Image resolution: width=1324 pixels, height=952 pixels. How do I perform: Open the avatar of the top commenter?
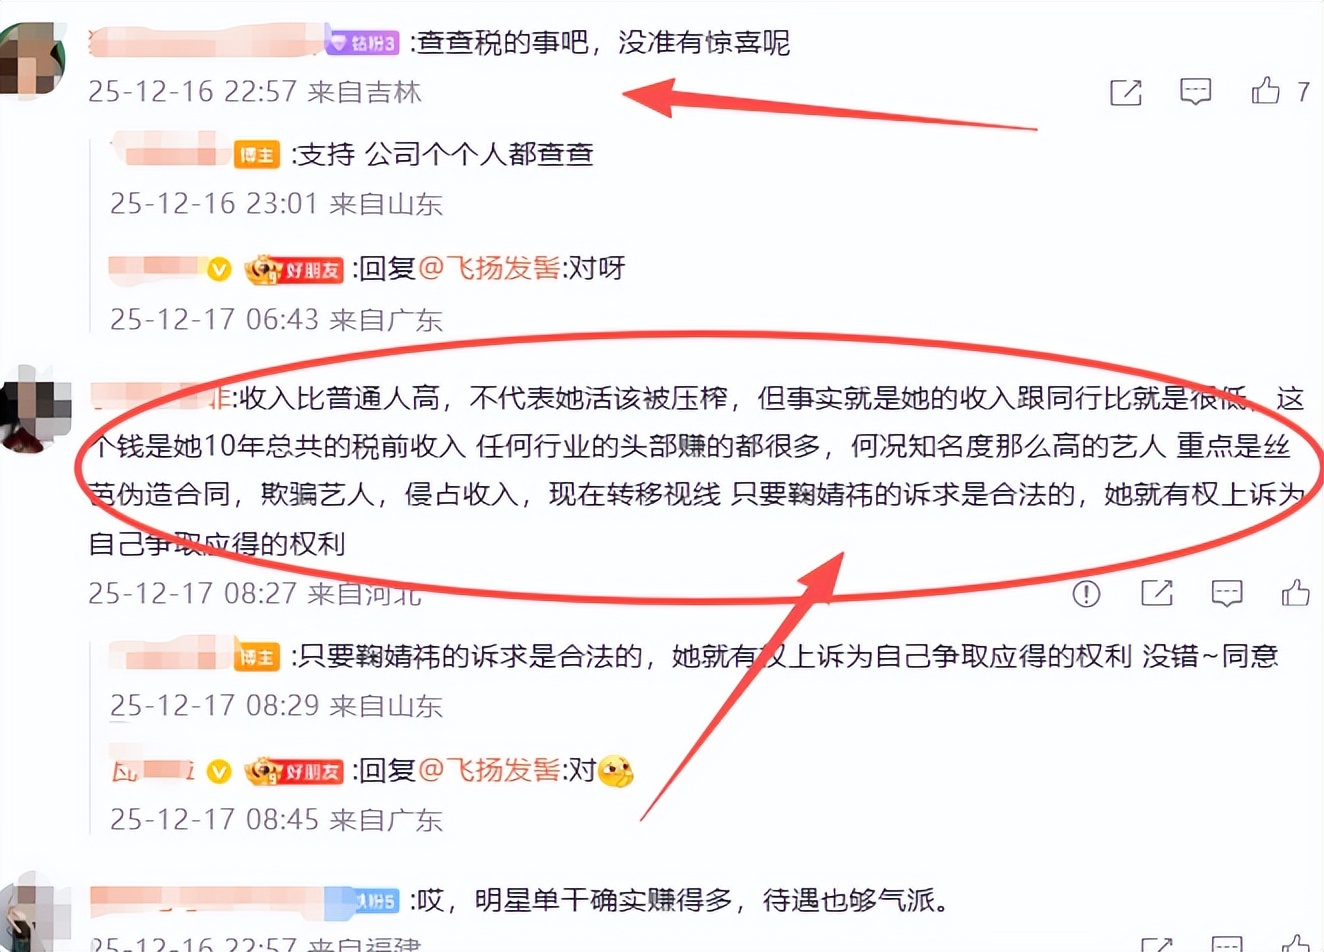click(x=32, y=60)
